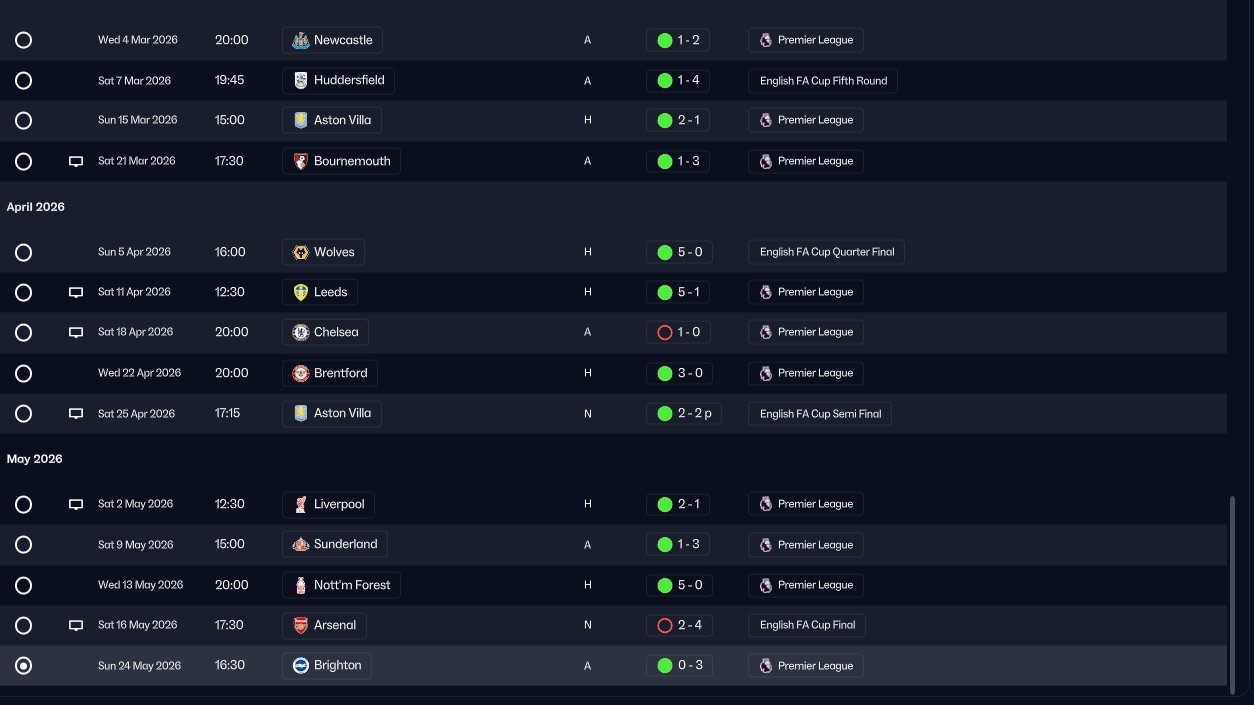Screen dimensions: 1254x705
Task: Click the Newcastle club crest icon
Action: pyautogui.click(x=300, y=40)
